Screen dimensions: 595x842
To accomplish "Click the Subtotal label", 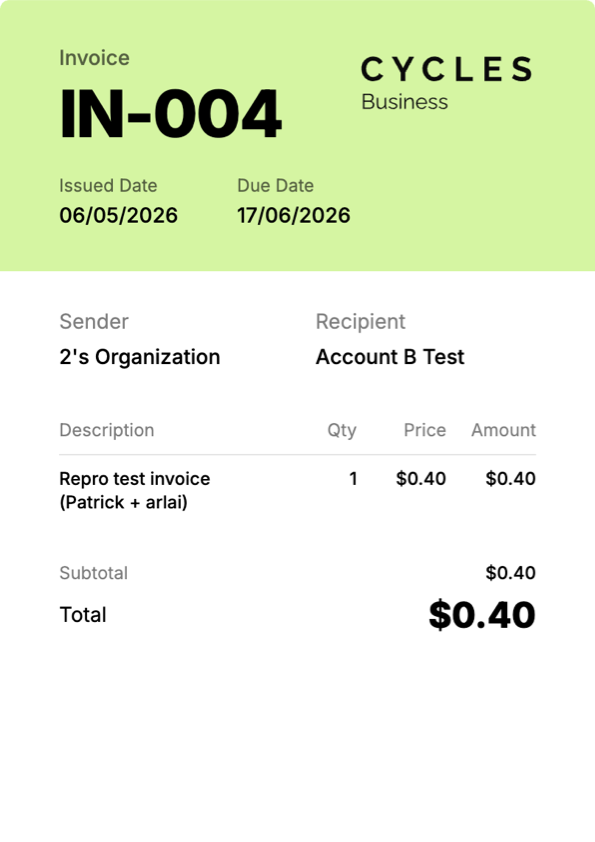I will click(93, 573).
